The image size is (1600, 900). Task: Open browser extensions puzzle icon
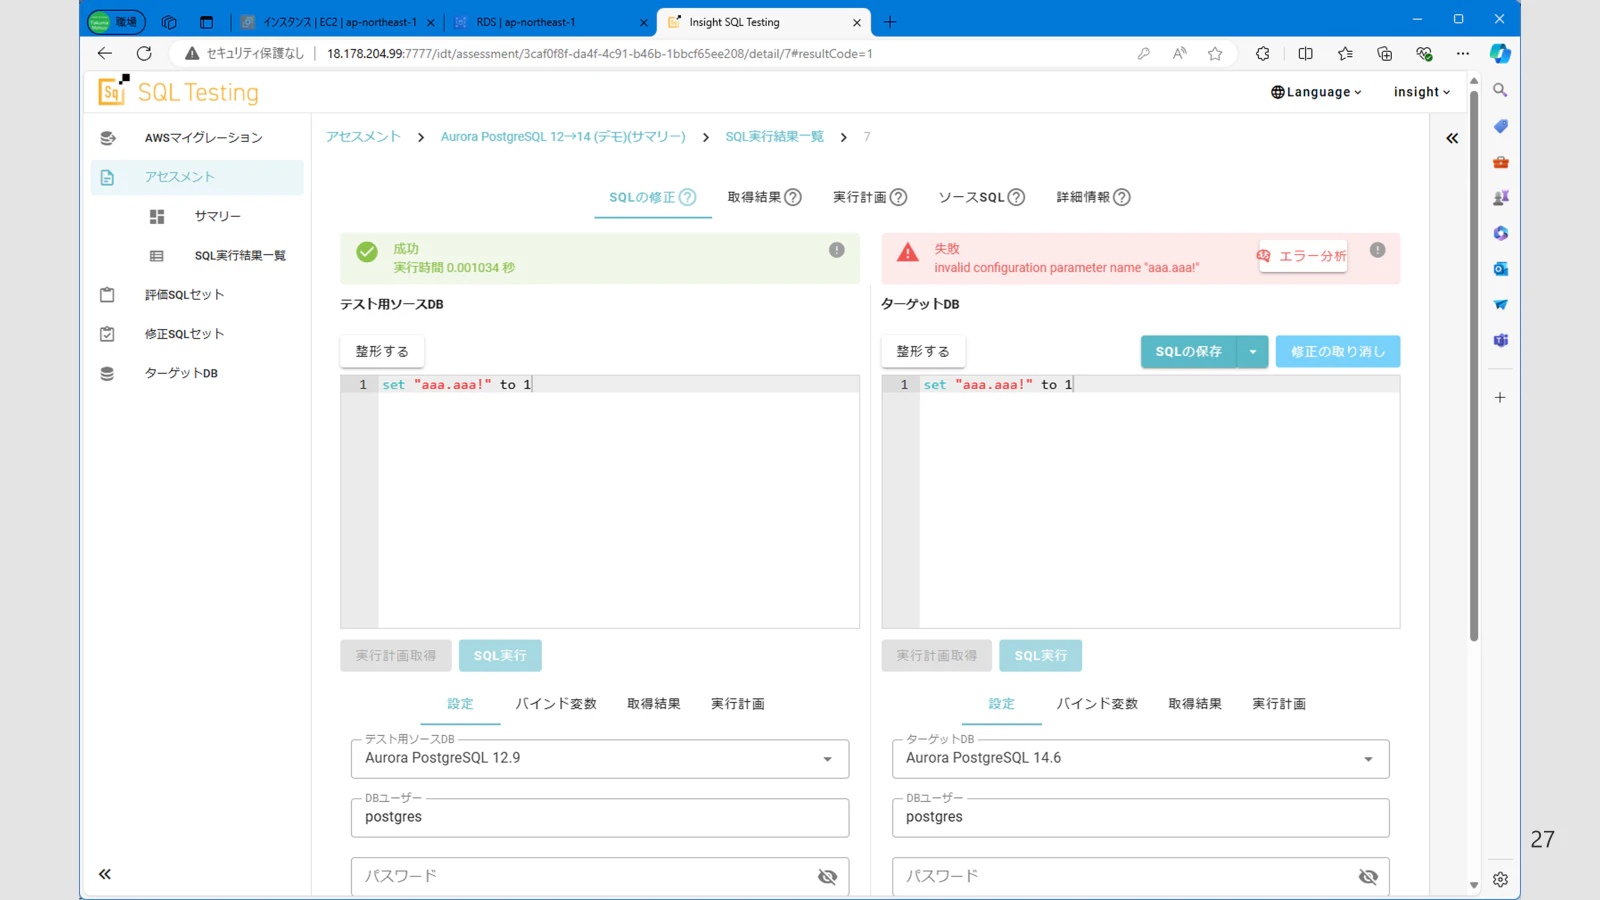[x=1263, y=54]
